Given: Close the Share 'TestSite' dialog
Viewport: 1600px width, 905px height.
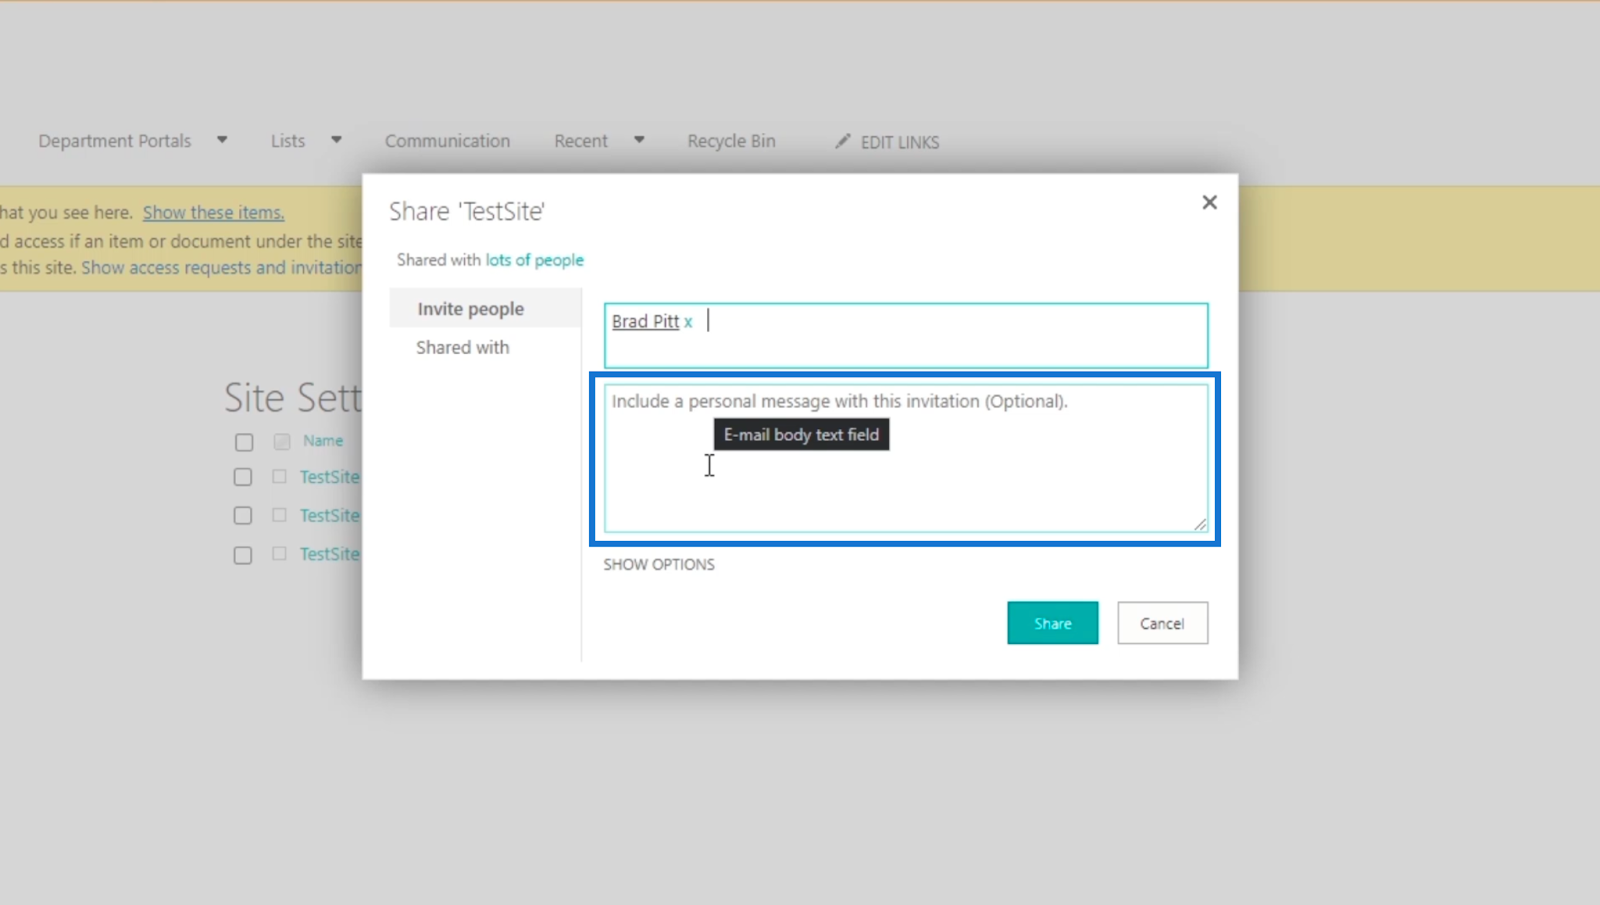Looking at the screenshot, I should pos(1209,202).
